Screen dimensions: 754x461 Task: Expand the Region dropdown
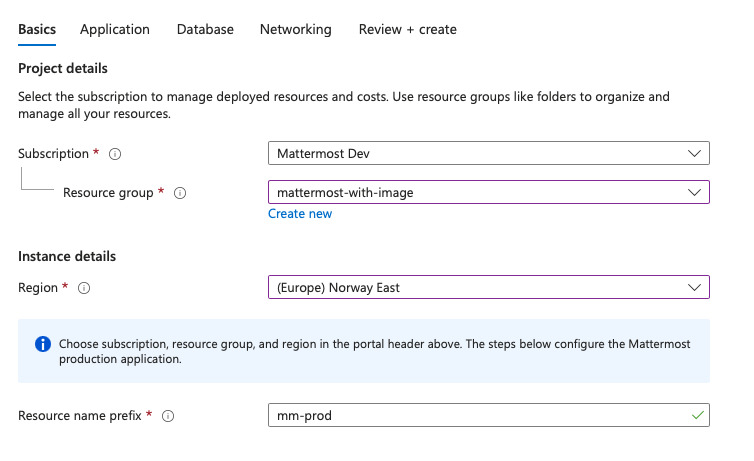(x=489, y=287)
